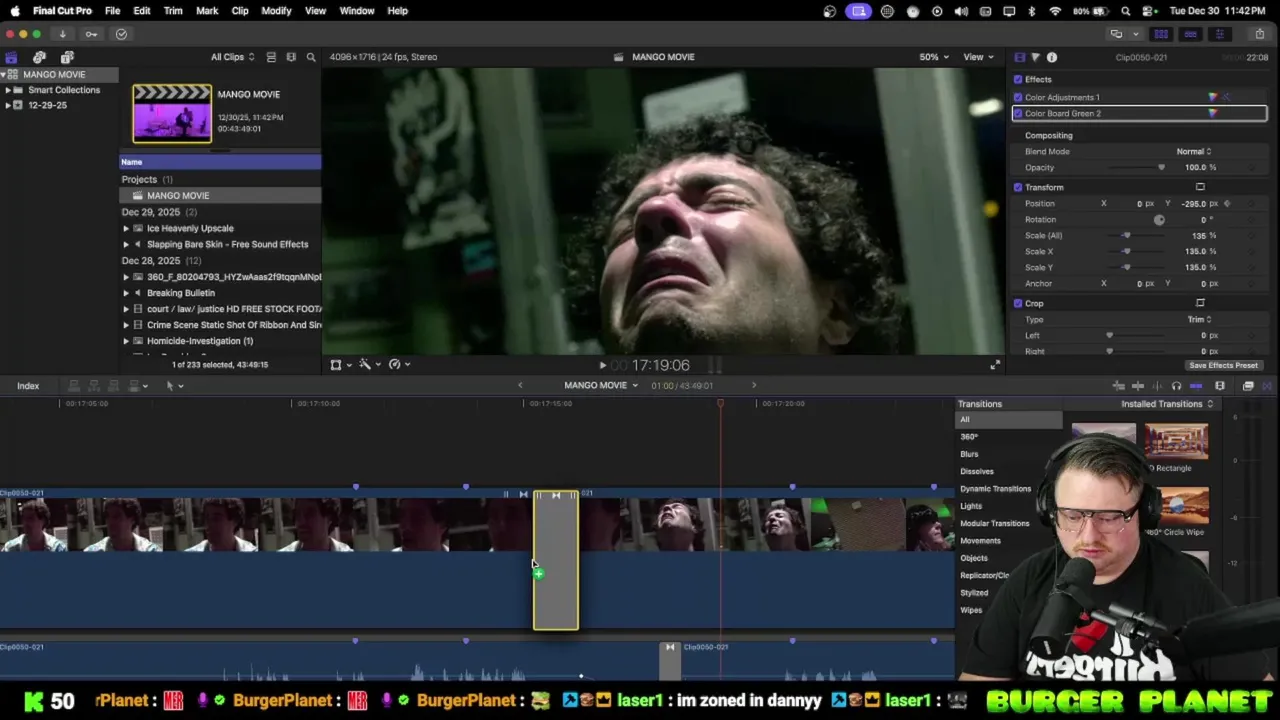
Task: Toggle timeline visibility layout button in toolbar
Action: [x=1190, y=34]
